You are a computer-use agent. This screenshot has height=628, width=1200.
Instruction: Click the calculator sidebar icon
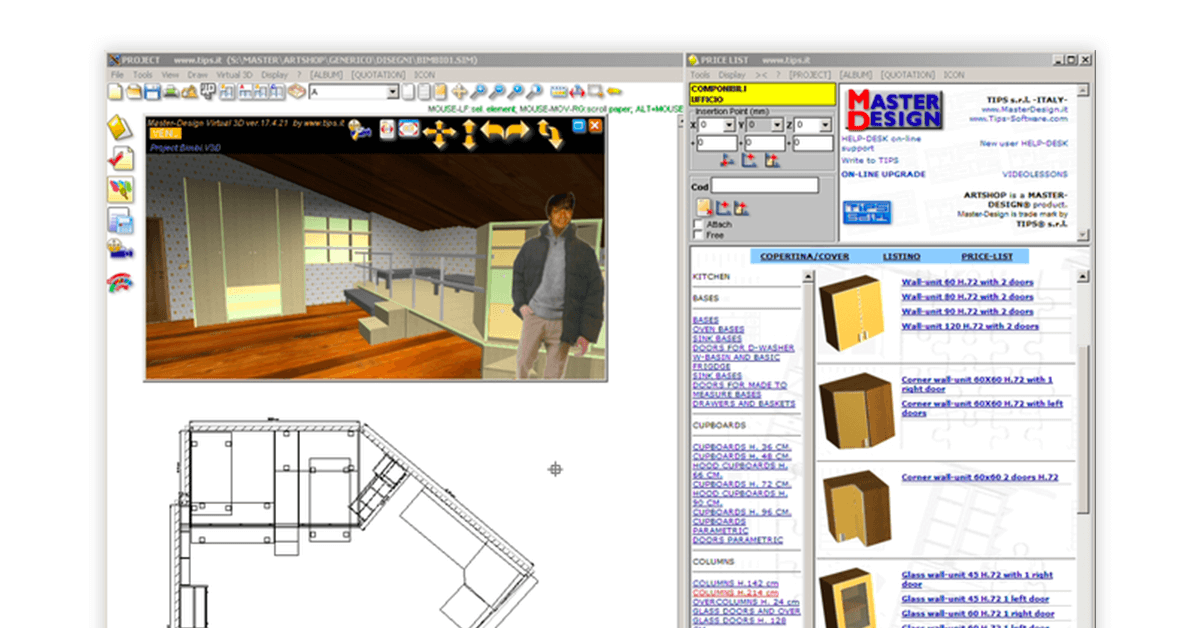(120, 220)
